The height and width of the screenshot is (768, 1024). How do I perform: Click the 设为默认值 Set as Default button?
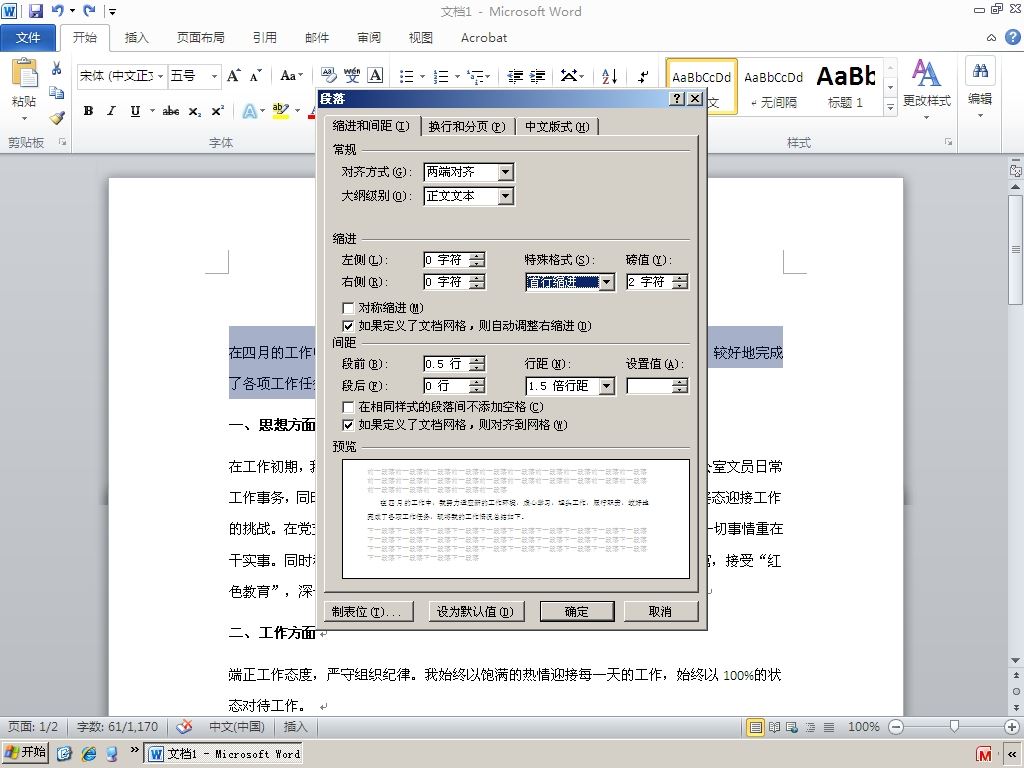475,611
